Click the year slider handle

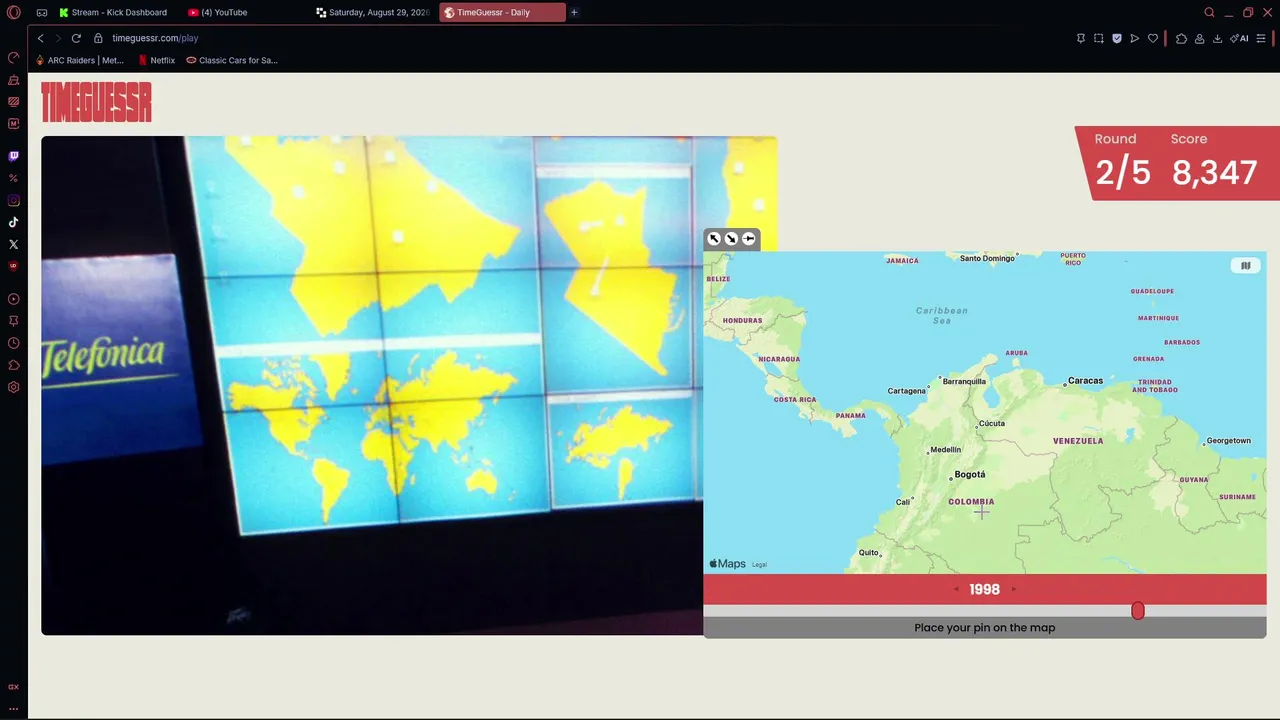click(x=1138, y=610)
